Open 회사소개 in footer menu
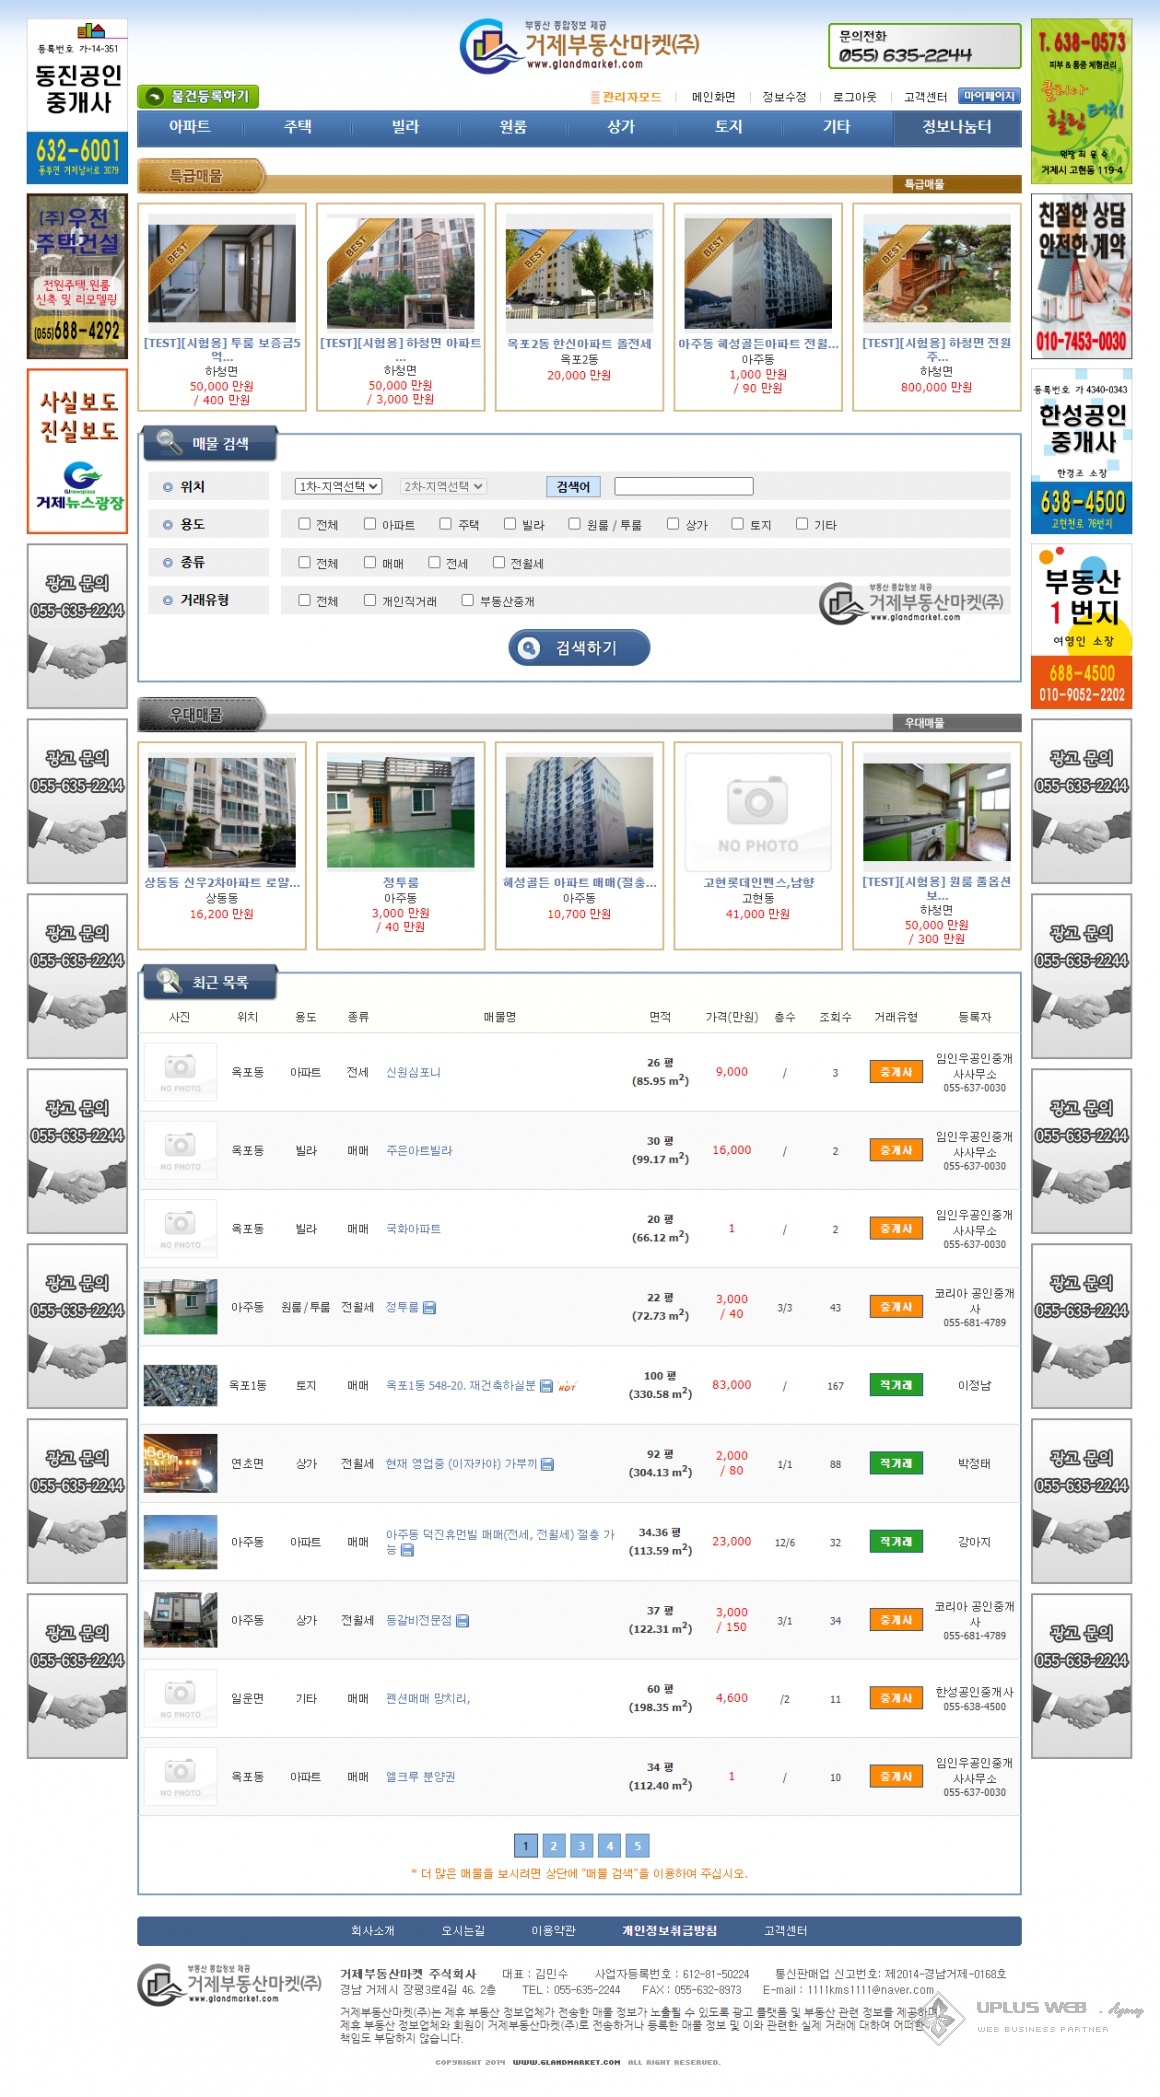Image resolution: width=1160 pixels, height=2097 pixels. click(373, 1931)
